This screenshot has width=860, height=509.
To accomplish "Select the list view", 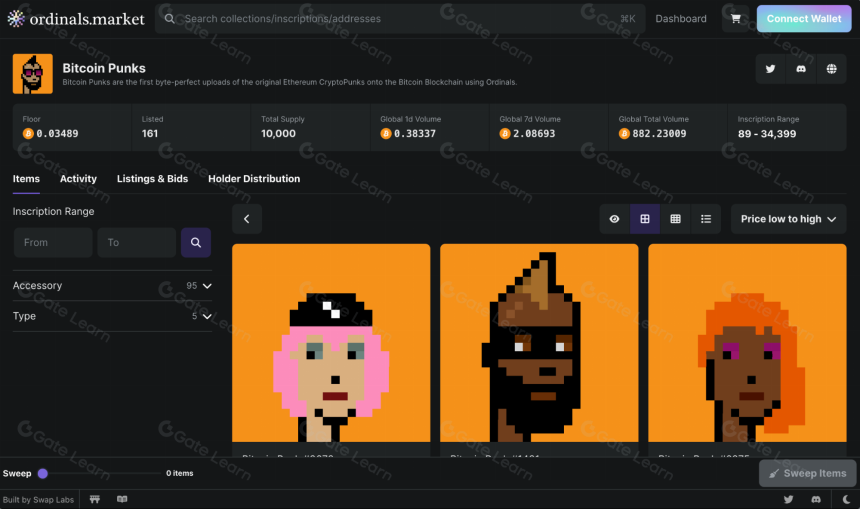I will (706, 219).
